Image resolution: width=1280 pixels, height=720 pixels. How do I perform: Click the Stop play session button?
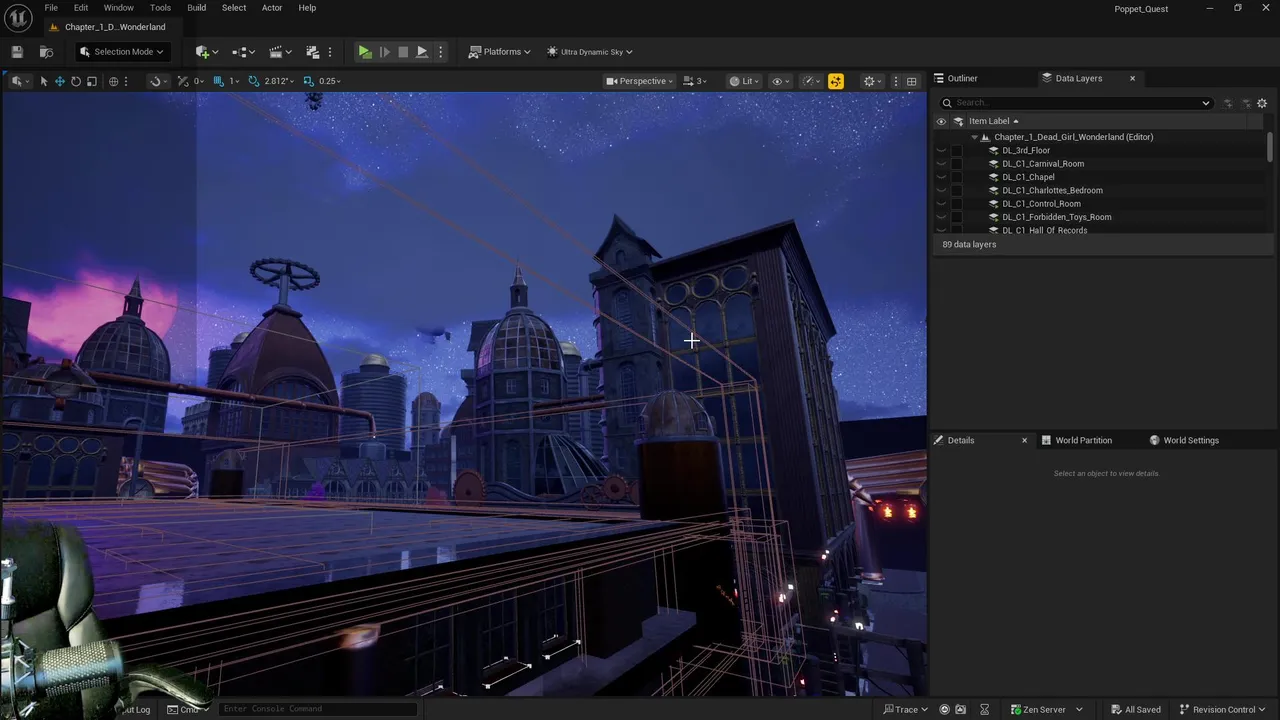(403, 52)
